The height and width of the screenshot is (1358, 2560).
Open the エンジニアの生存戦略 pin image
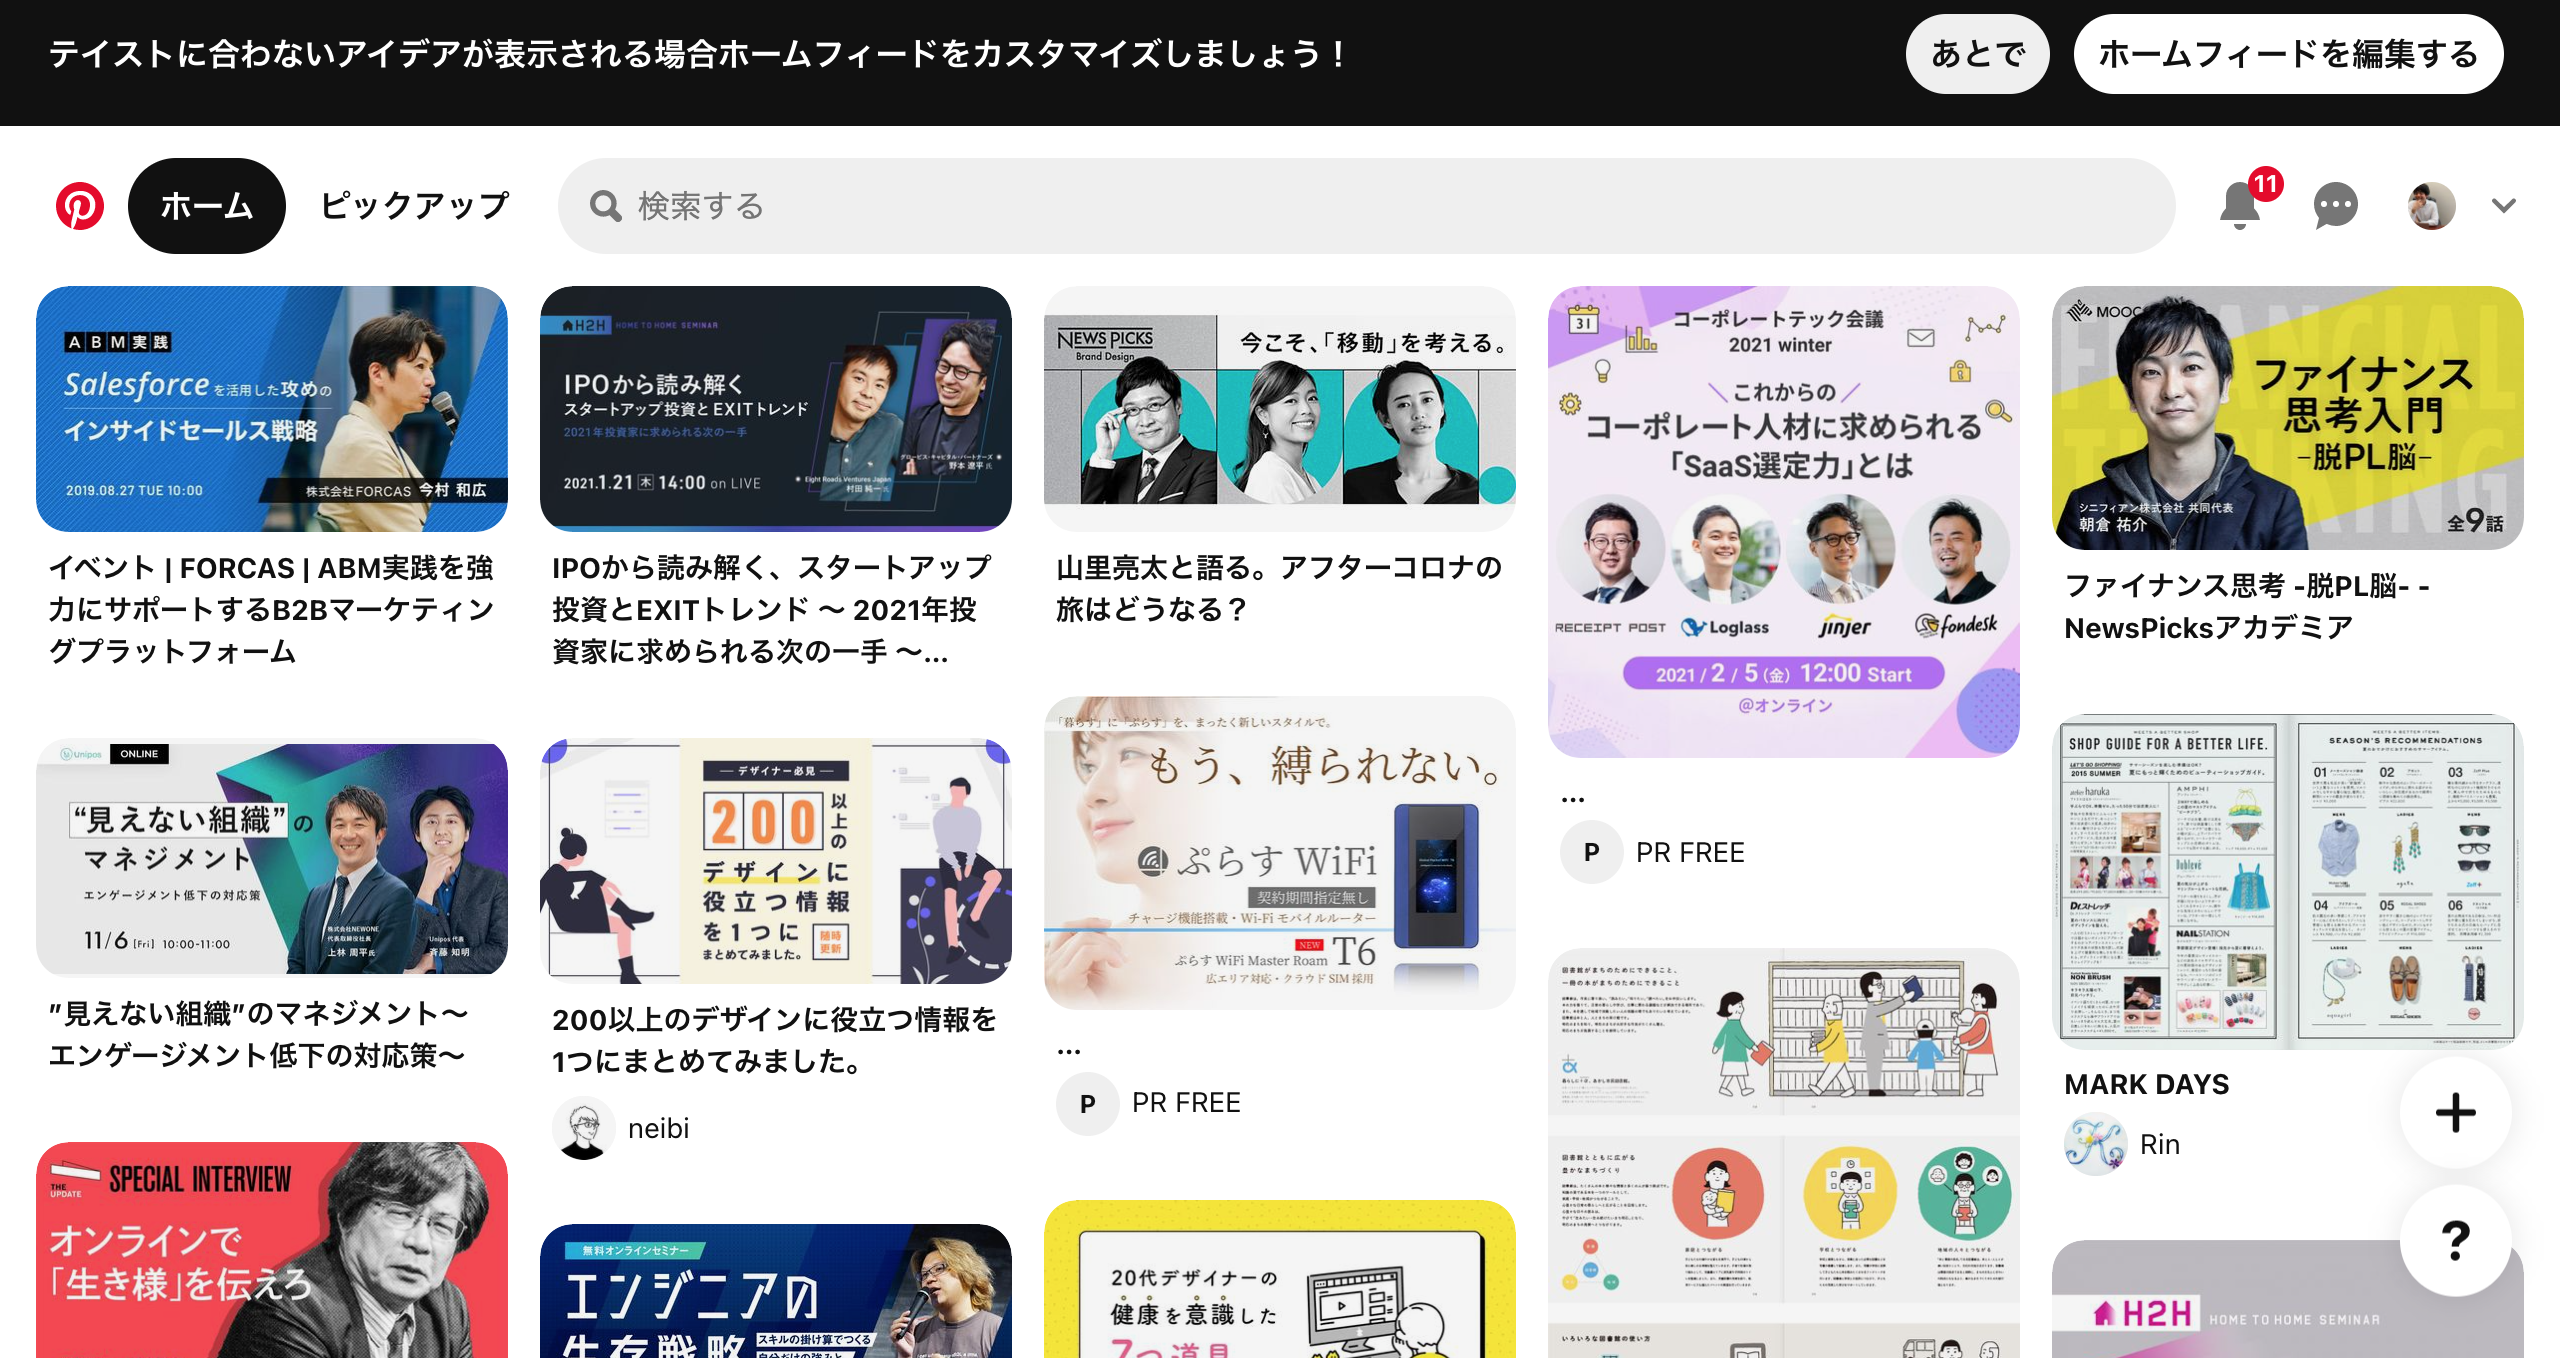[x=776, y=1291]
